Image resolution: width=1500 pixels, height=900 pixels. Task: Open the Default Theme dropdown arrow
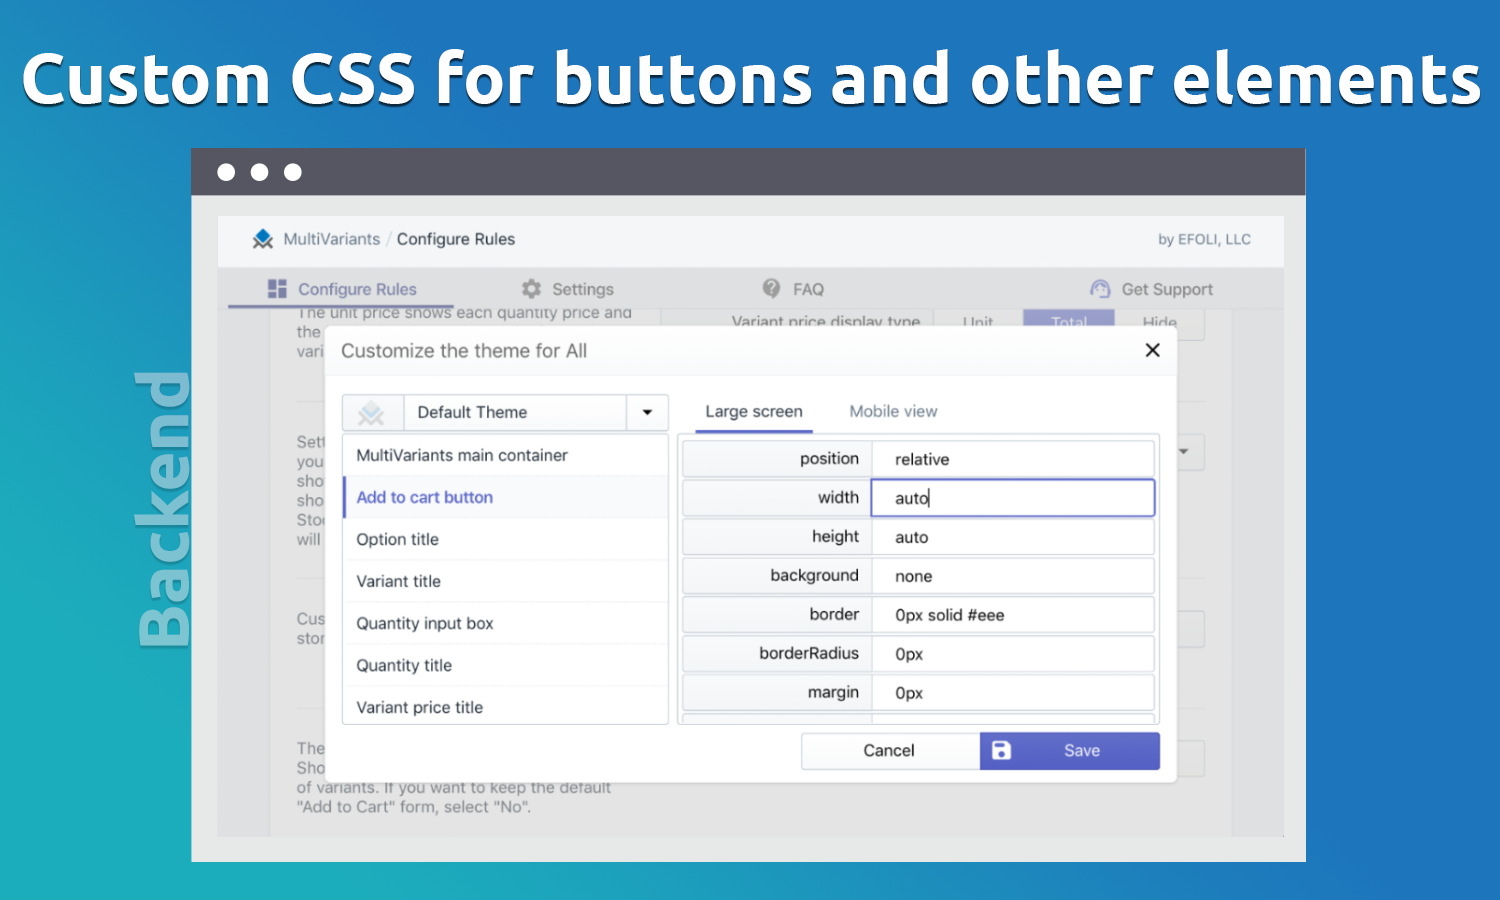pos(647,412)
